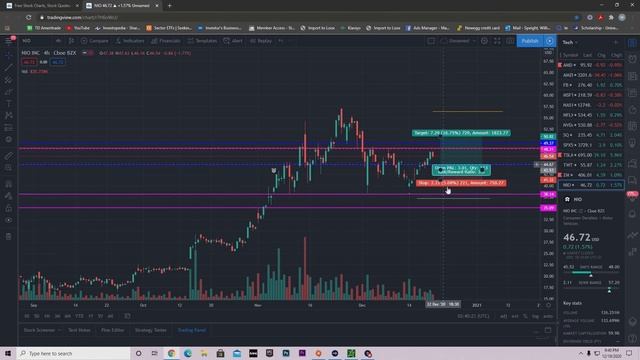Open the Unnamed layout dropdown
Screen dimensions: 640x360
coord(459,41)
